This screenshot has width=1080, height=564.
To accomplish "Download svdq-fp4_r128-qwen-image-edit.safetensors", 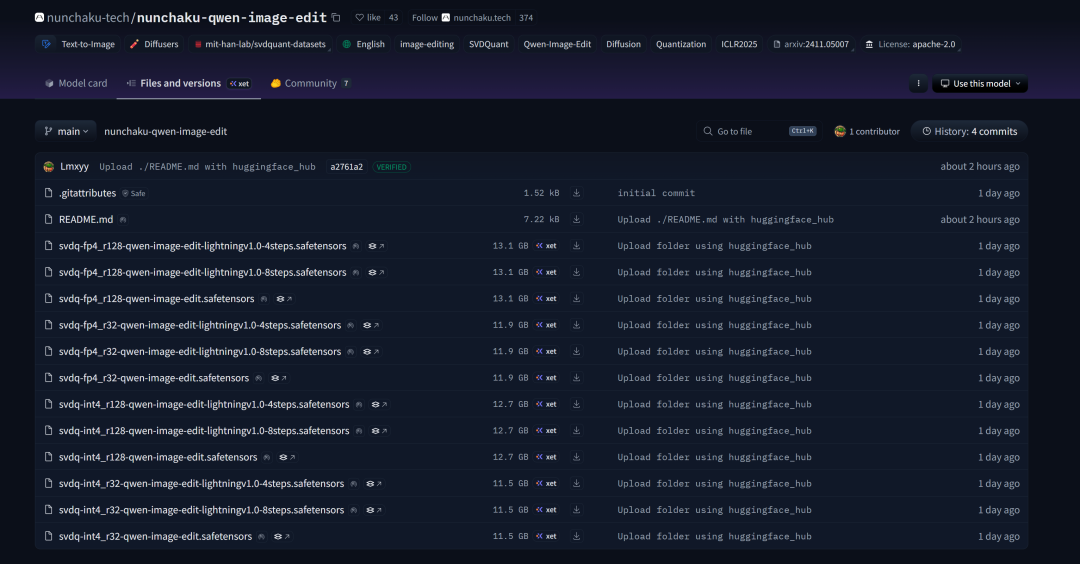I will (x=577, y=298).
